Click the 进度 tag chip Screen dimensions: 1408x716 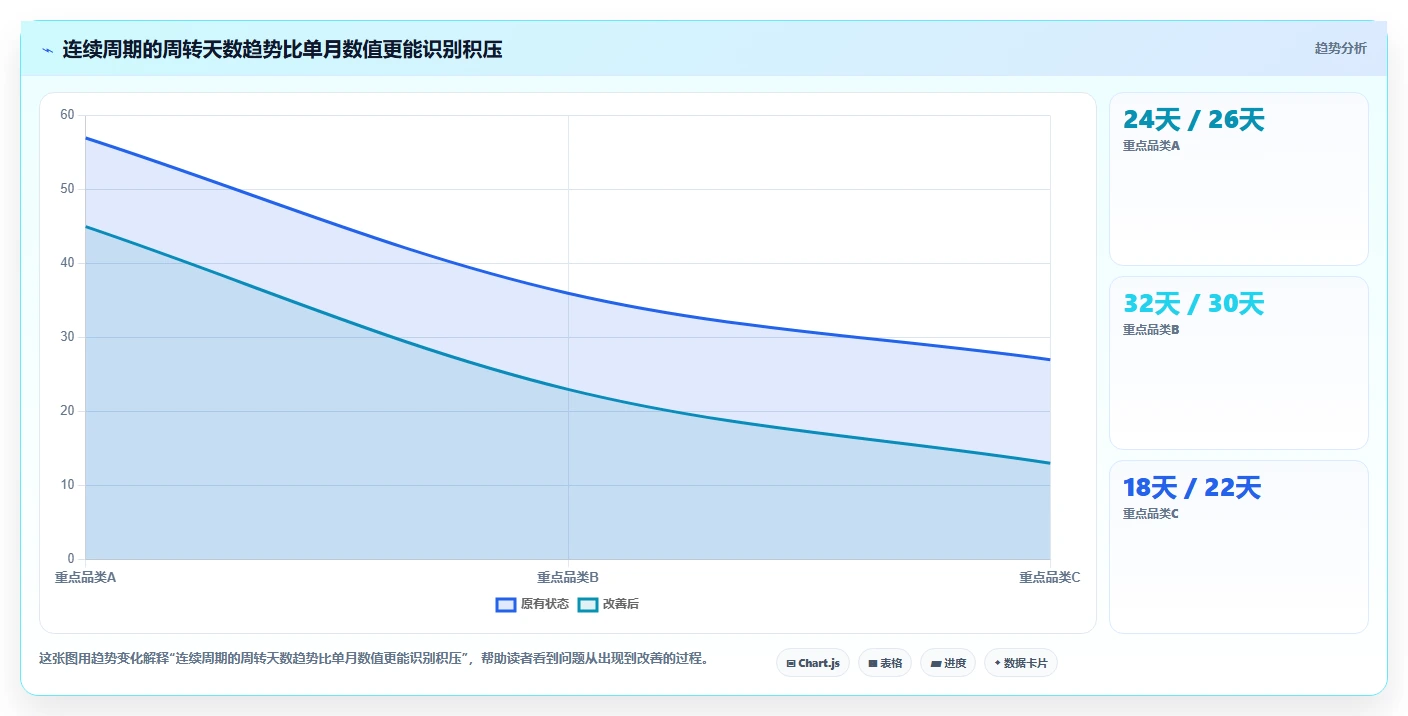[948, 663]
